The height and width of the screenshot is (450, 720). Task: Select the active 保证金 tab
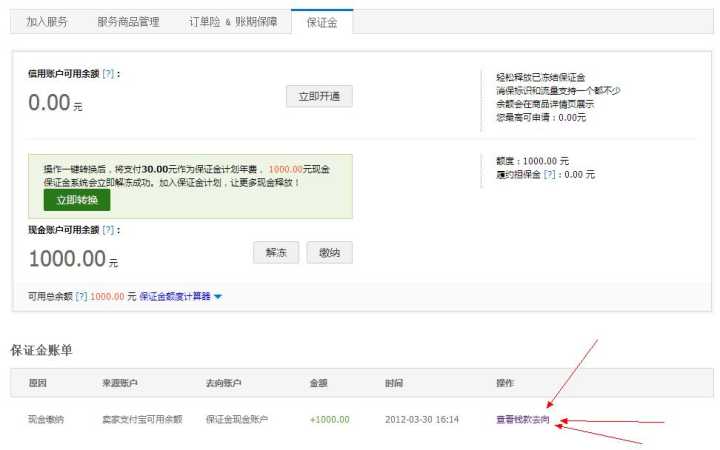tap(322, 21)
